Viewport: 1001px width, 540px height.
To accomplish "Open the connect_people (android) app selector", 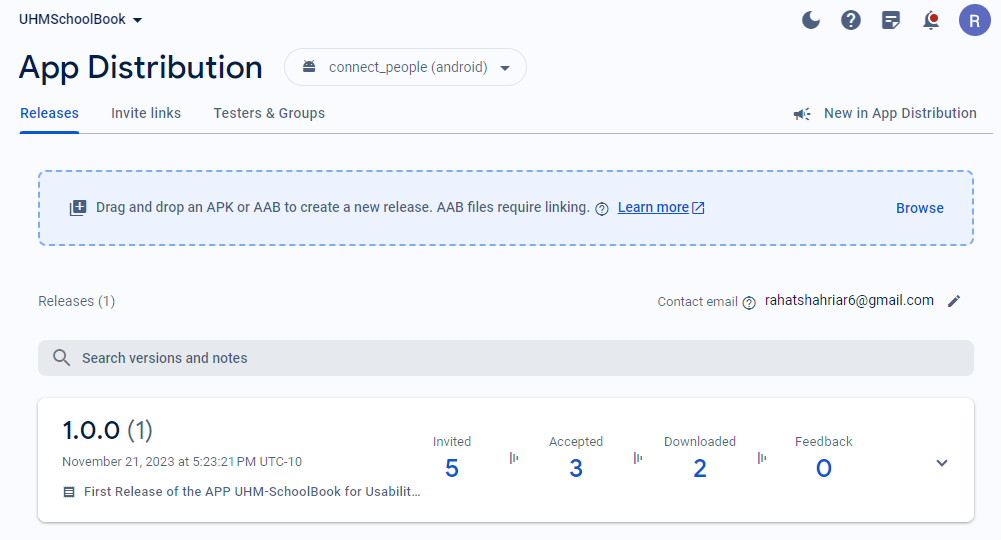I will (x=405, y=68).
